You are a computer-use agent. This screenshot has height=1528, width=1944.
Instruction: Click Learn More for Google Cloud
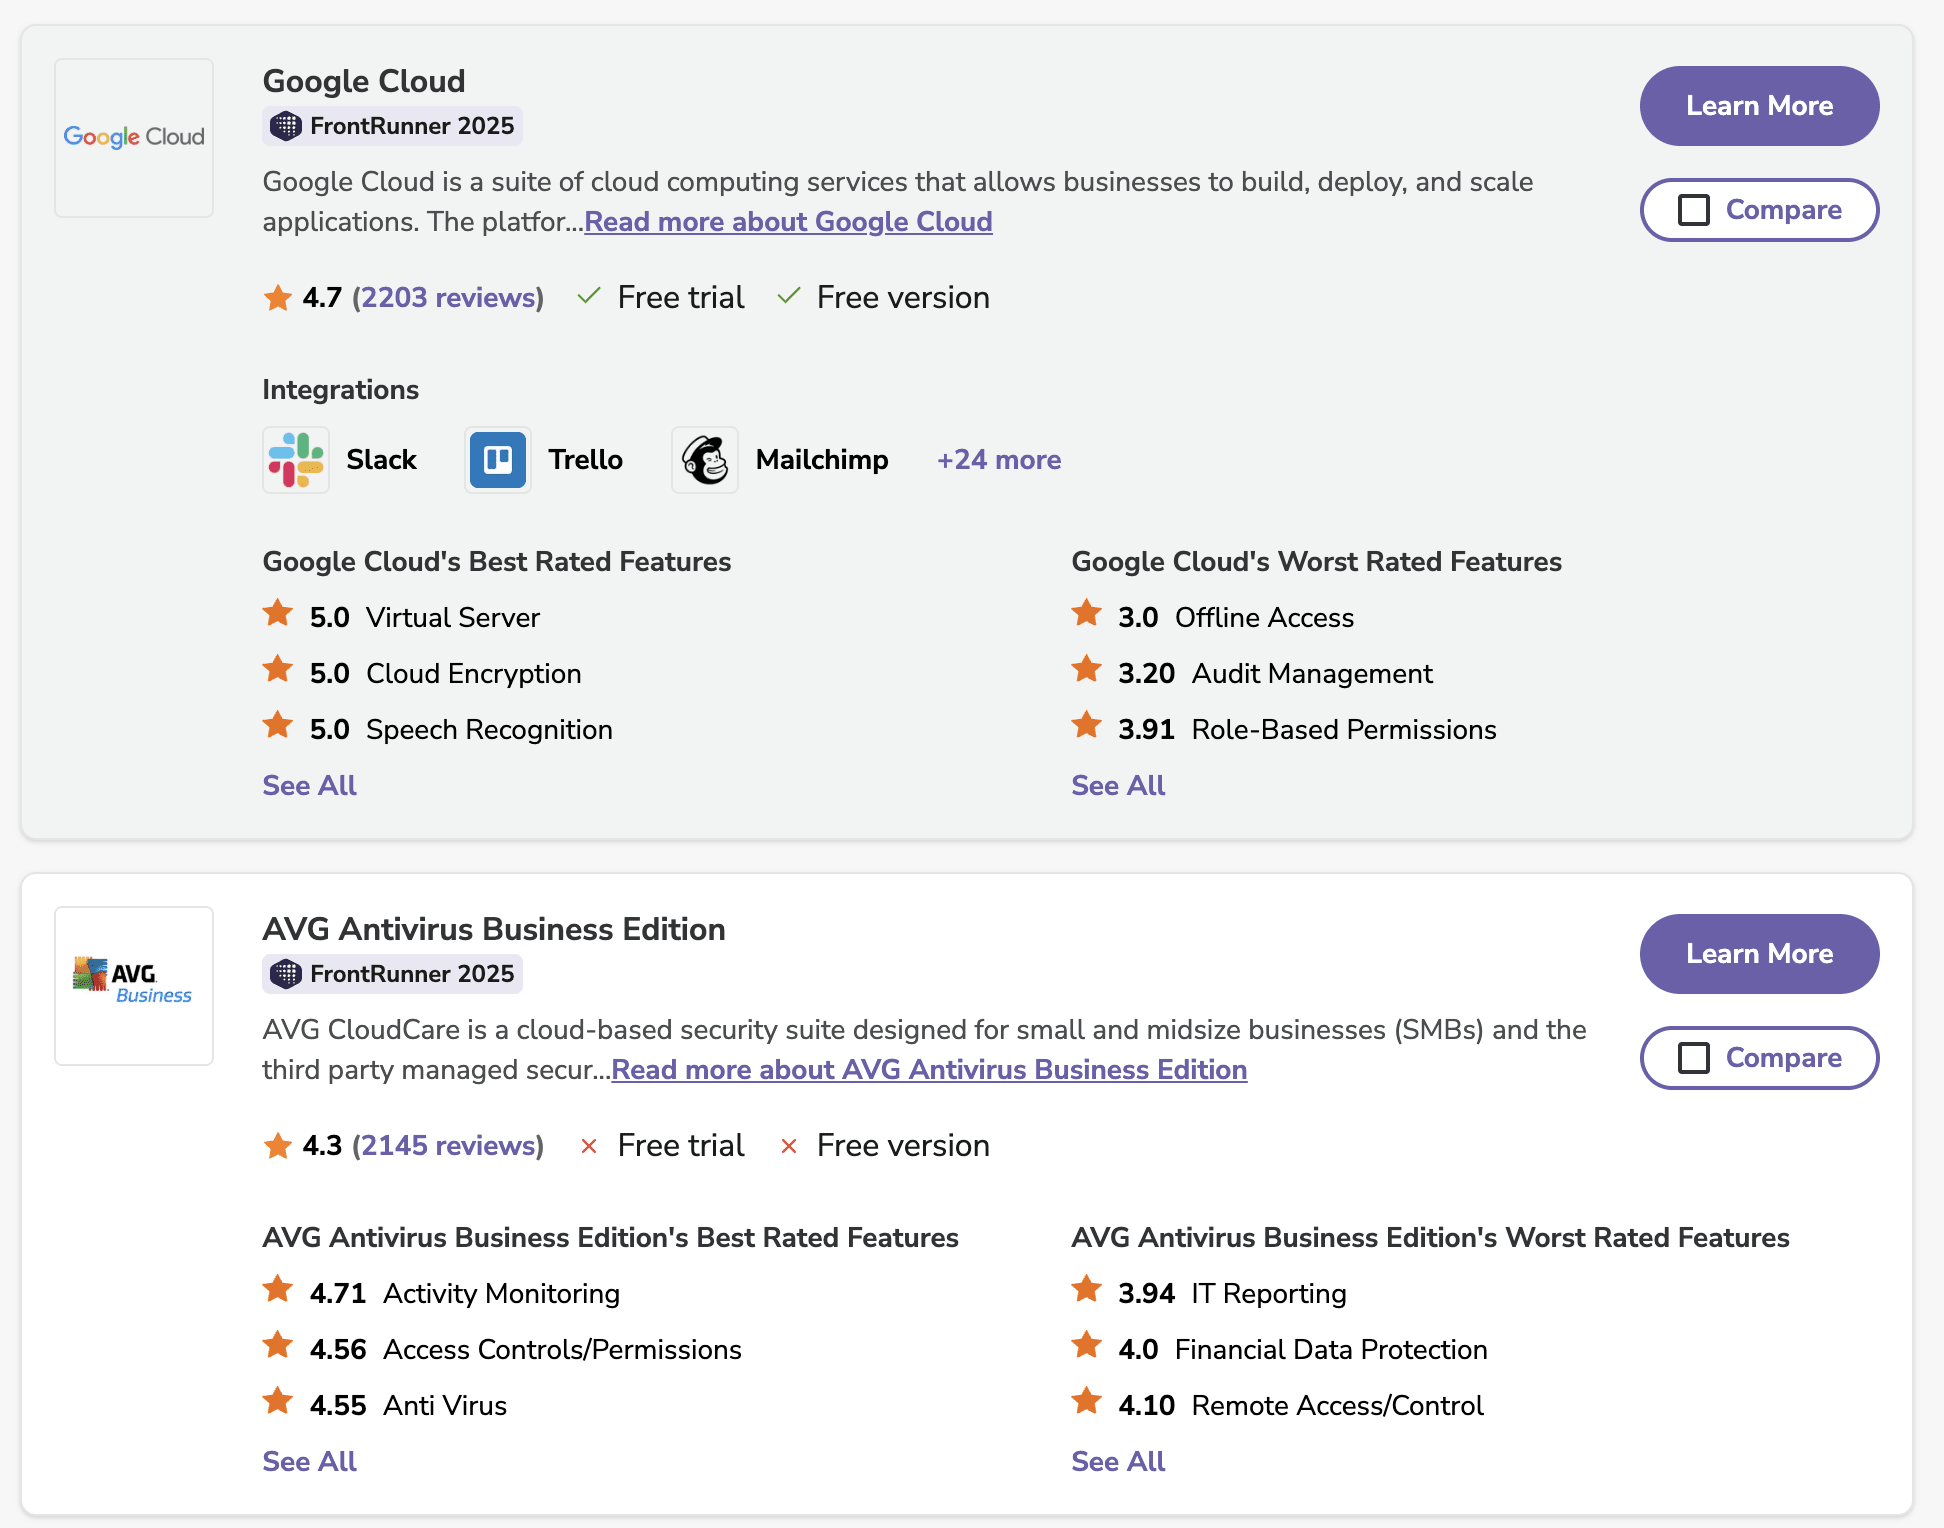pyautogui.click(x=1759, y=105)
